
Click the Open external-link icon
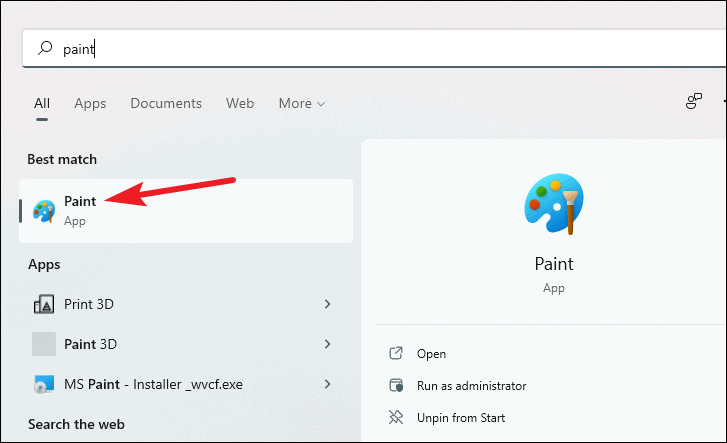396,353
